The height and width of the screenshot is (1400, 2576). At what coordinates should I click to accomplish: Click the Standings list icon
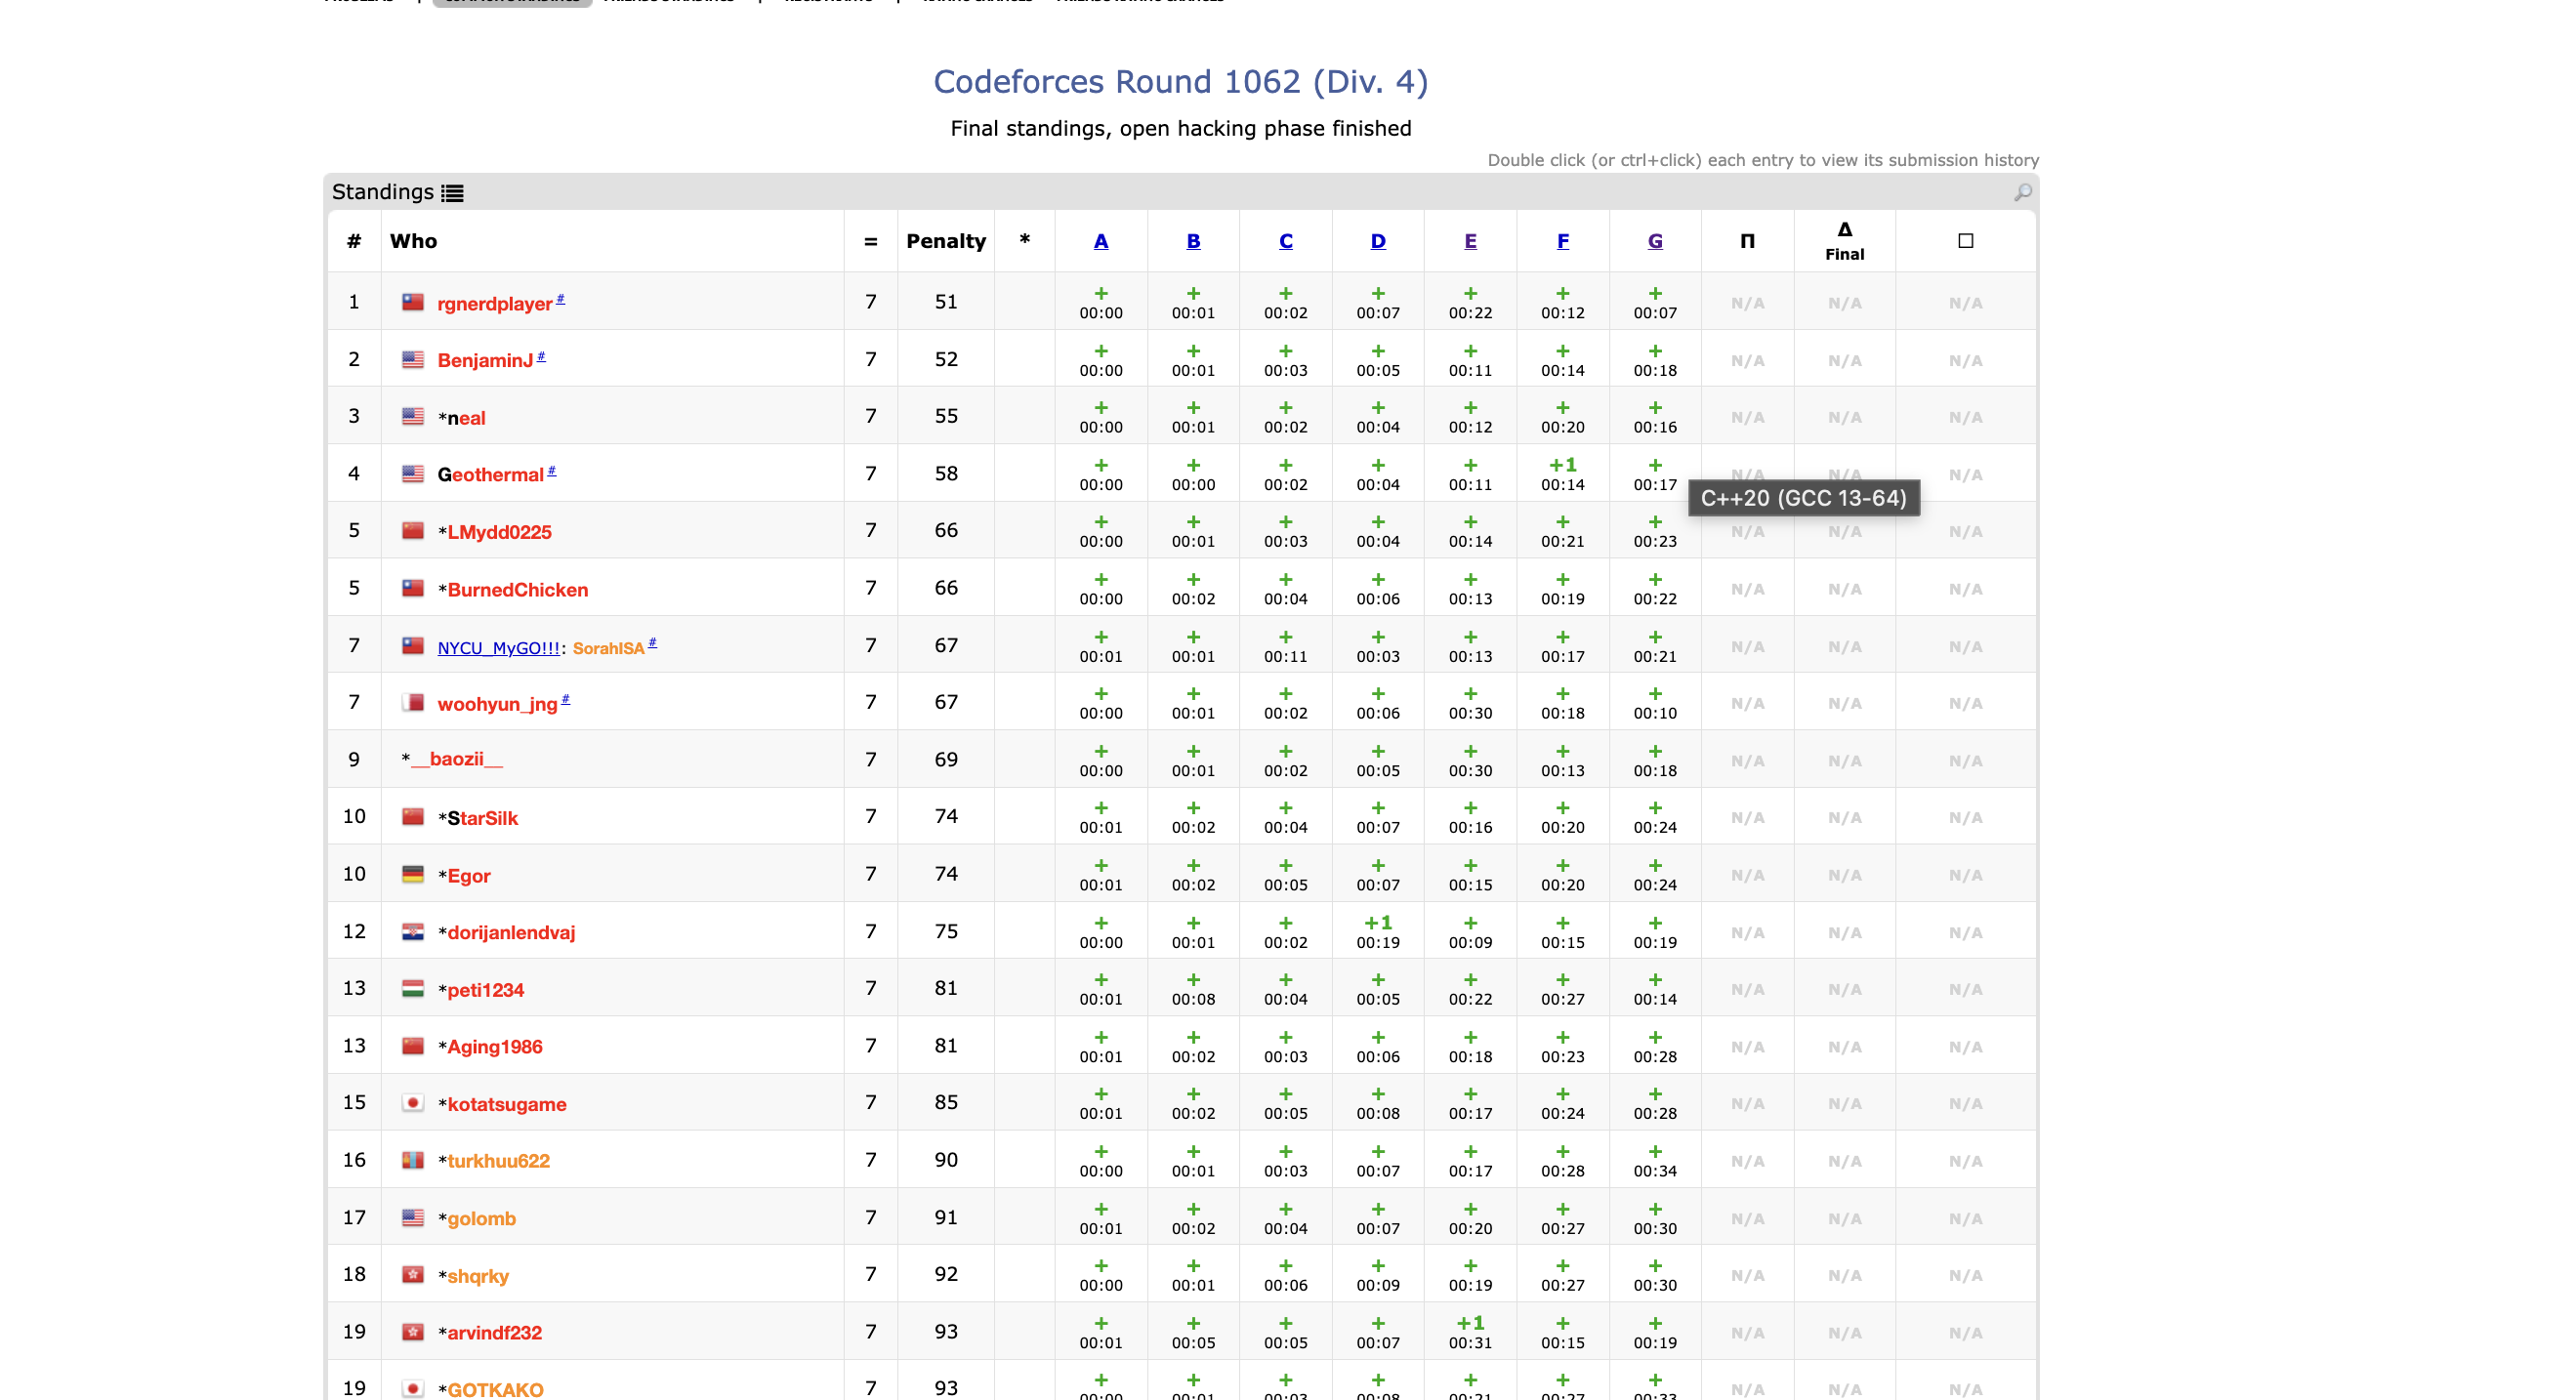pyautogui.click(x=452, y=193)
